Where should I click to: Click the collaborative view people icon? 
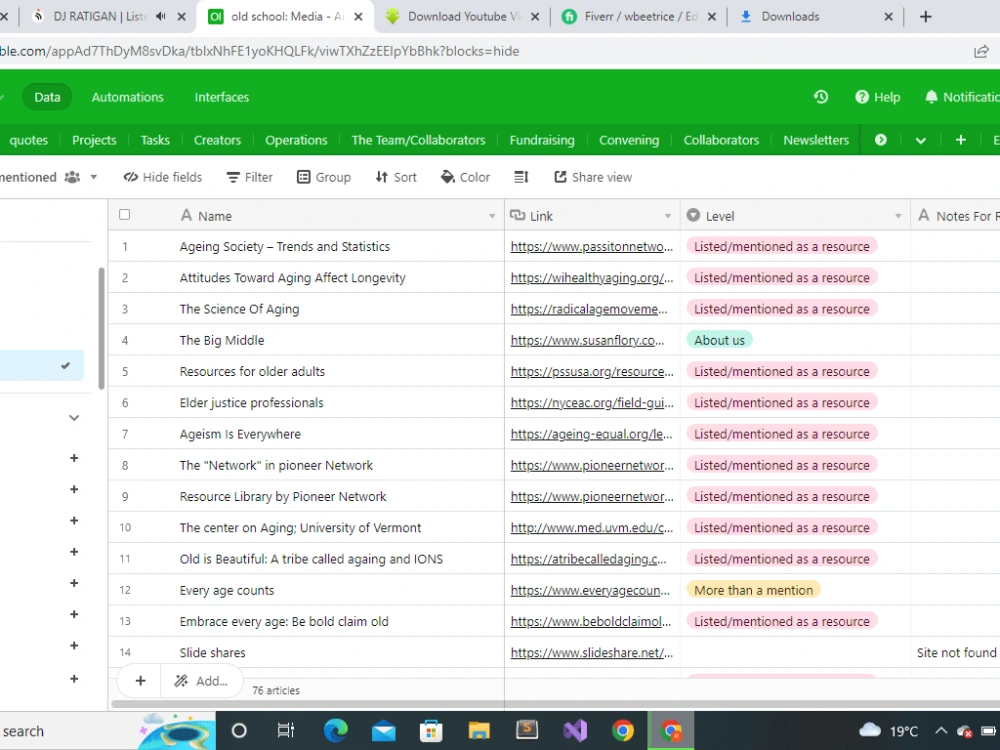tap(72, 177)
